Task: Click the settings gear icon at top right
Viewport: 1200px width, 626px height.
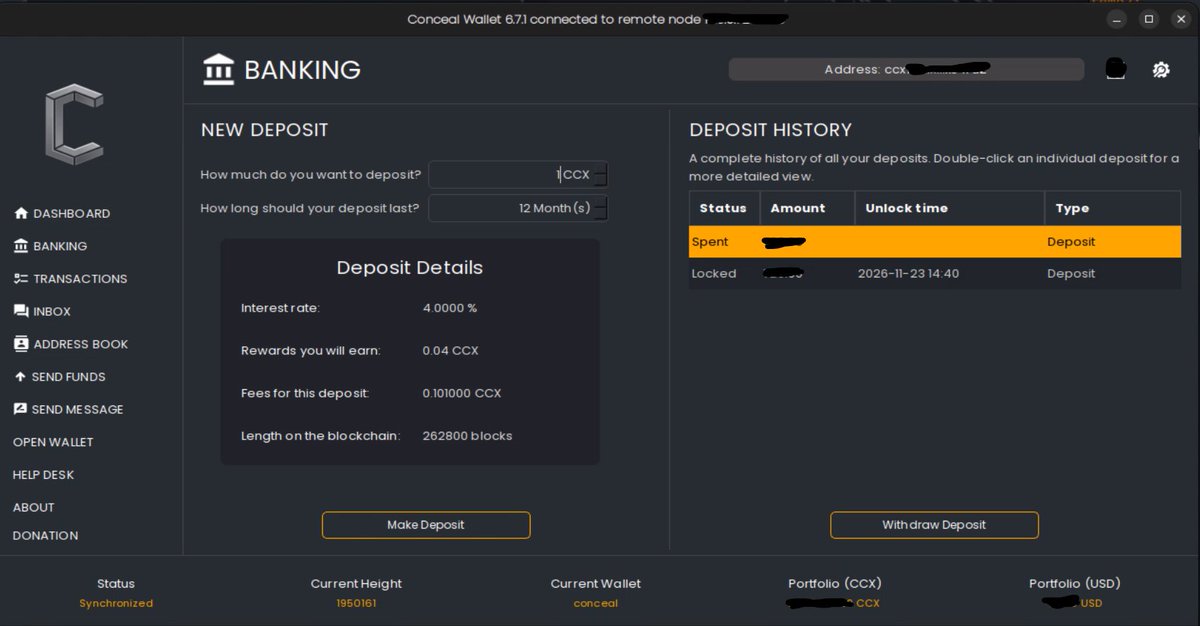Action: click(1161, 69)
